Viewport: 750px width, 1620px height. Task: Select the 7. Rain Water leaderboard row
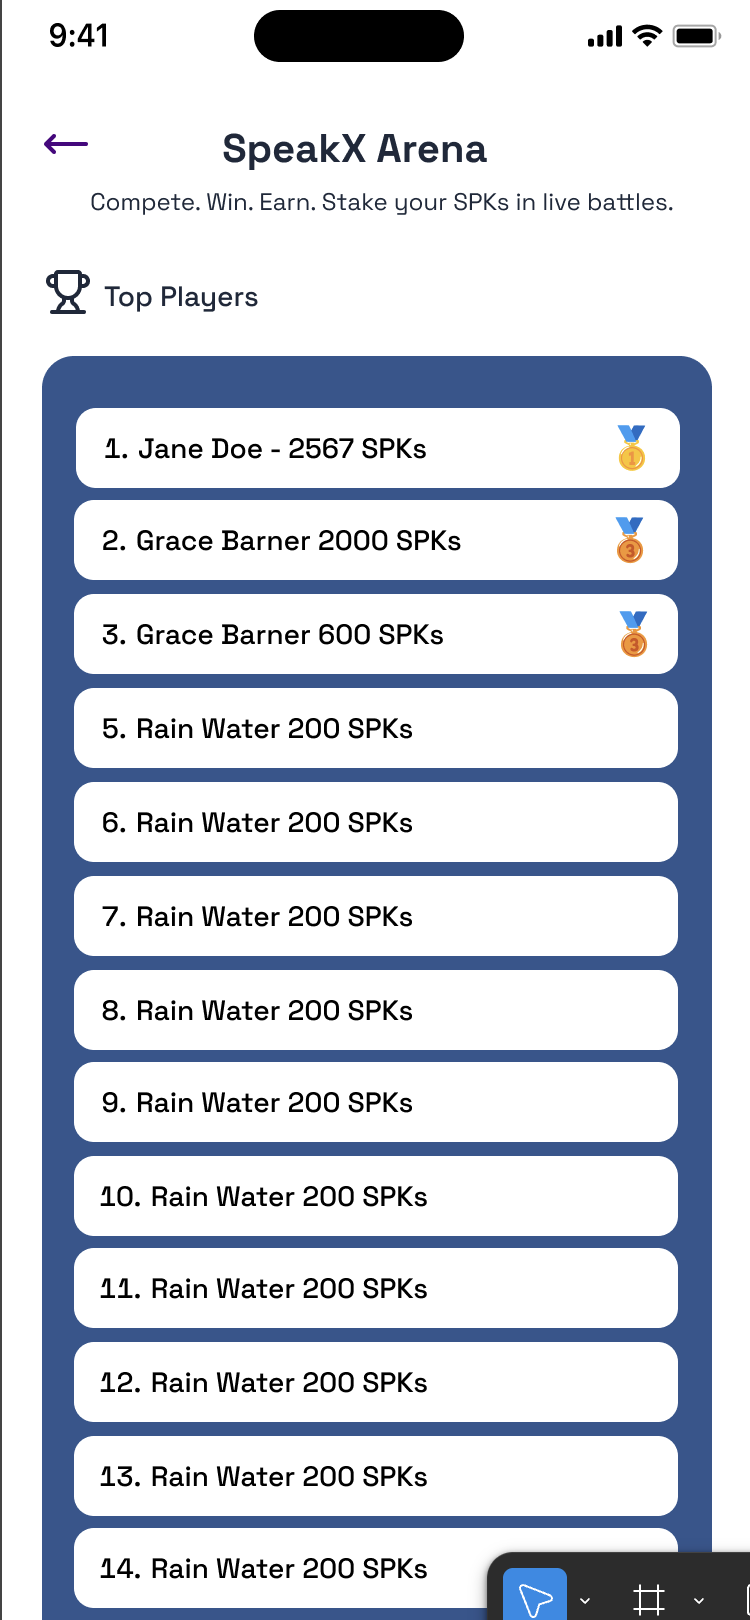[x=375, y=917]
